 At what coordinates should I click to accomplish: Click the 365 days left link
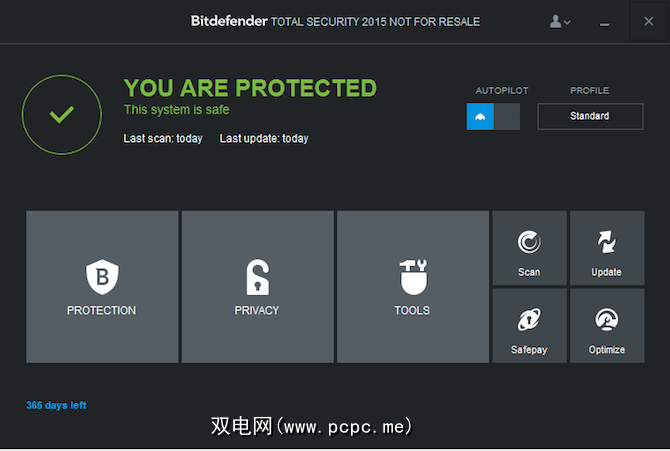(x=56, y=405)
